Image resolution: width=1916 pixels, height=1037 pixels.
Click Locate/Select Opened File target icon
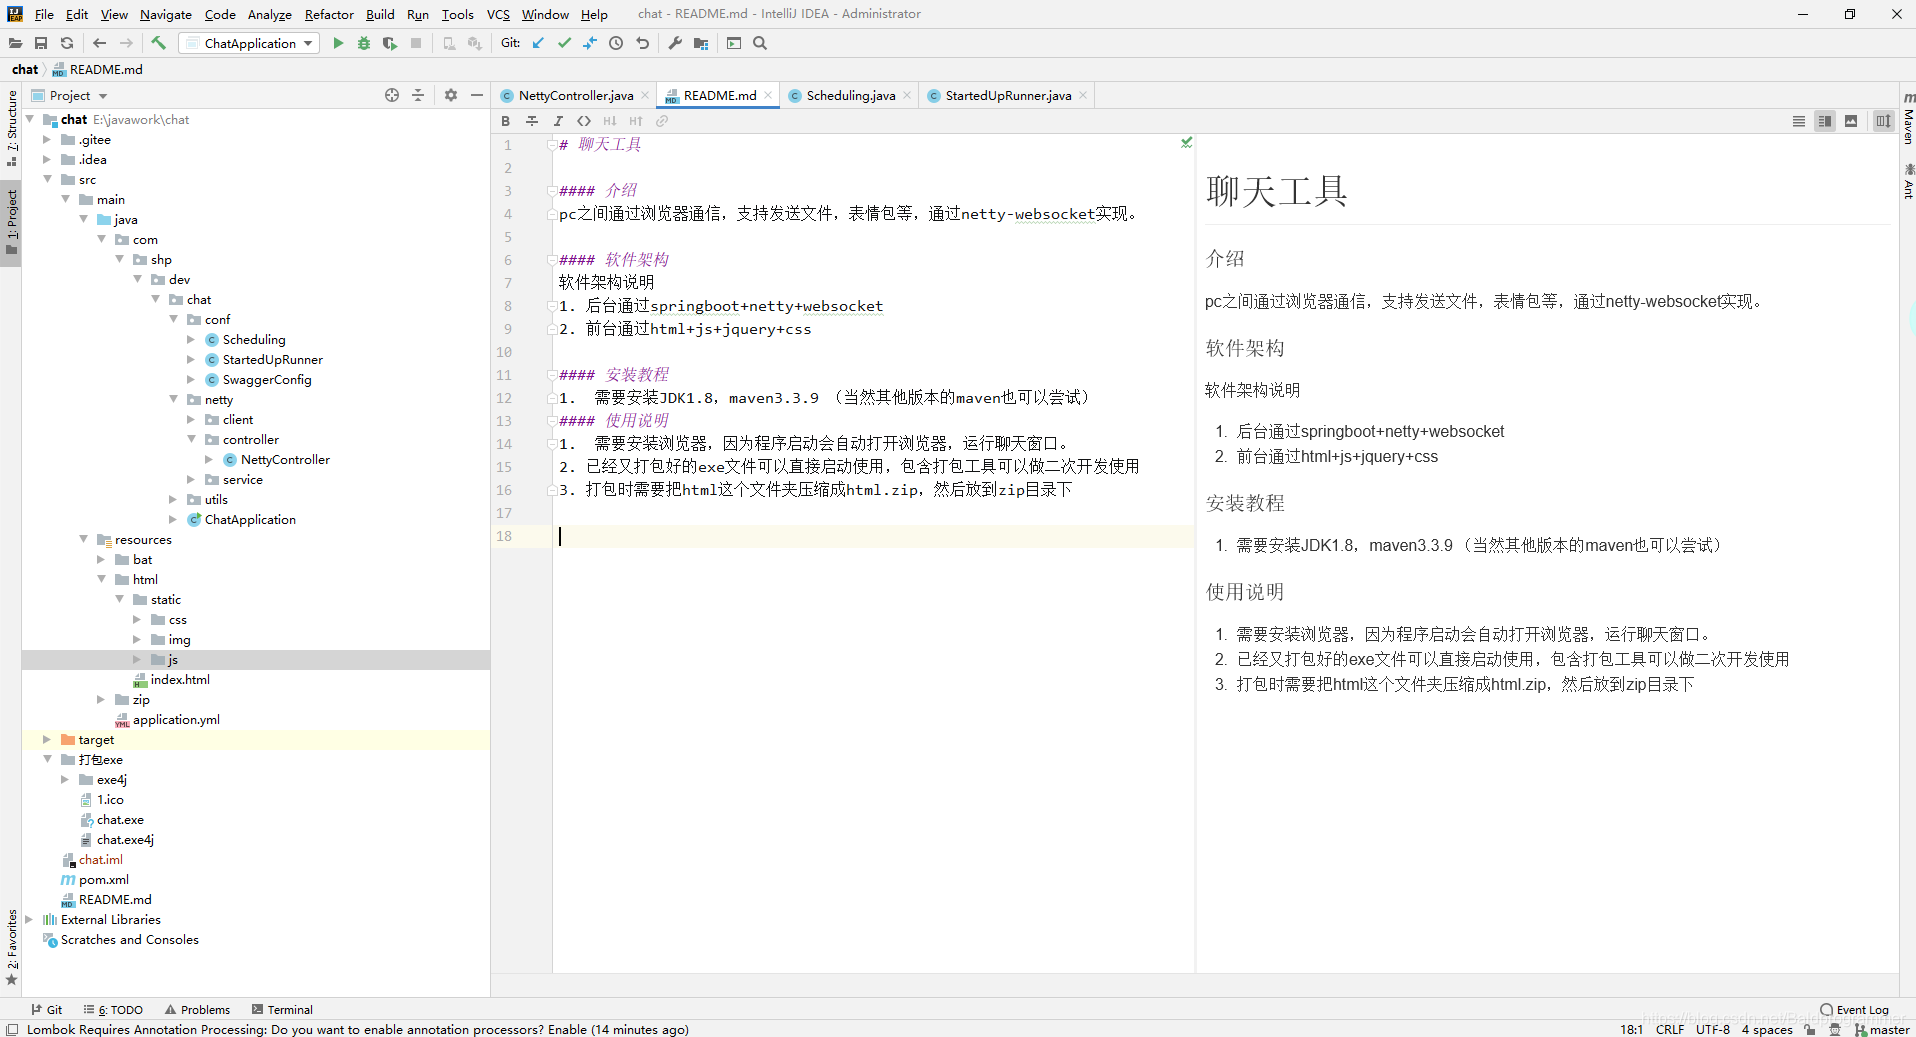tap(392, 95)
